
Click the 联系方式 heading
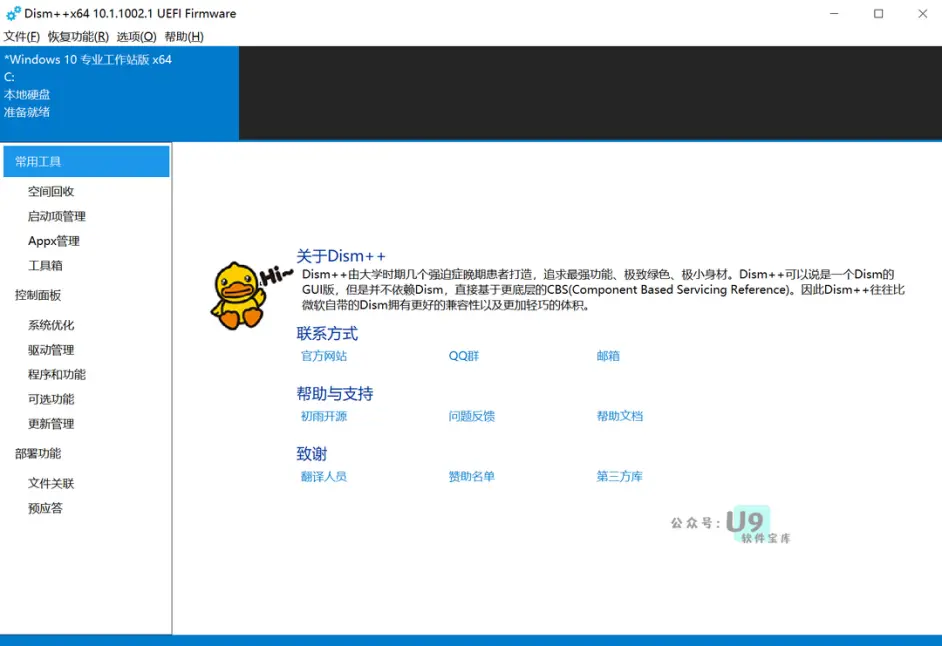[327, 334]
